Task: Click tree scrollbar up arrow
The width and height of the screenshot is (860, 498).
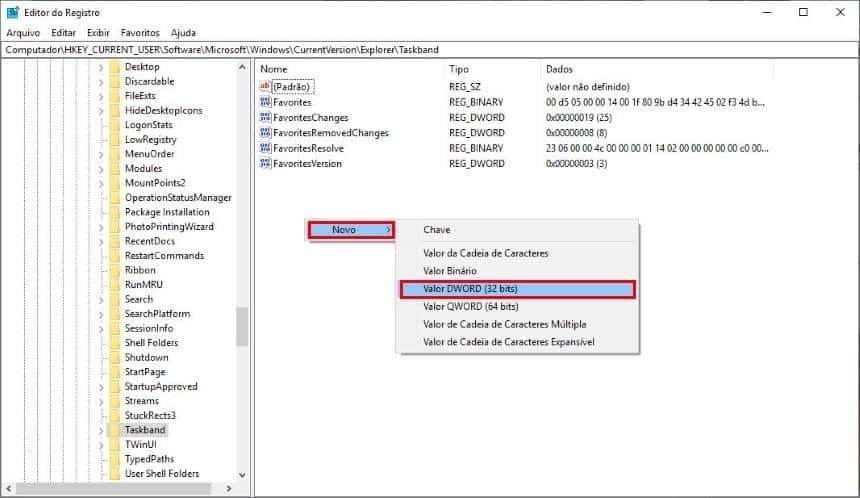Action: (242, 67)
